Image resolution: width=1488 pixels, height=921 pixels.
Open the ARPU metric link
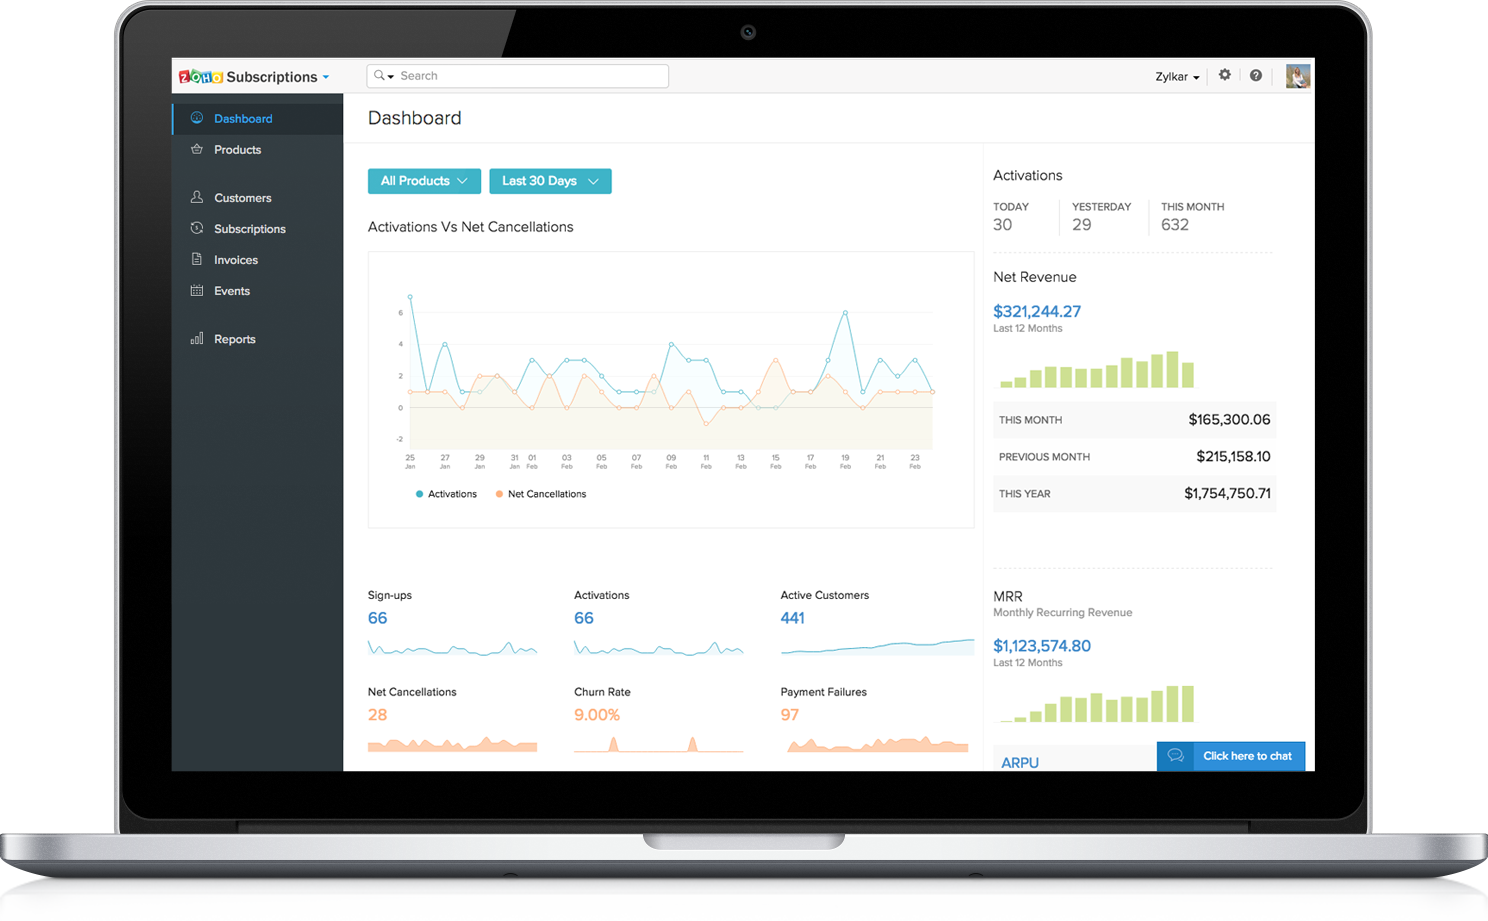[1019, 762]
